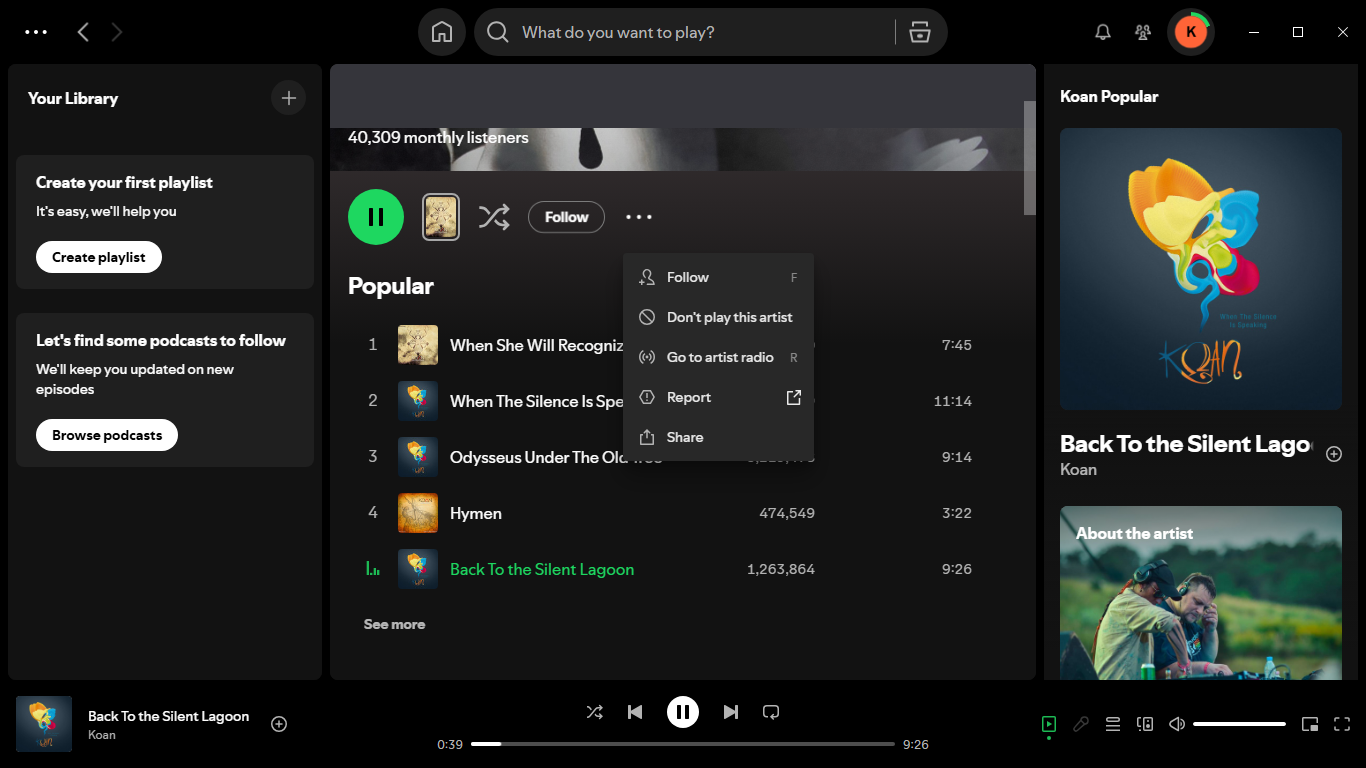Select the track 'Hymen'
1366x768 pixels.
point(476,513)
